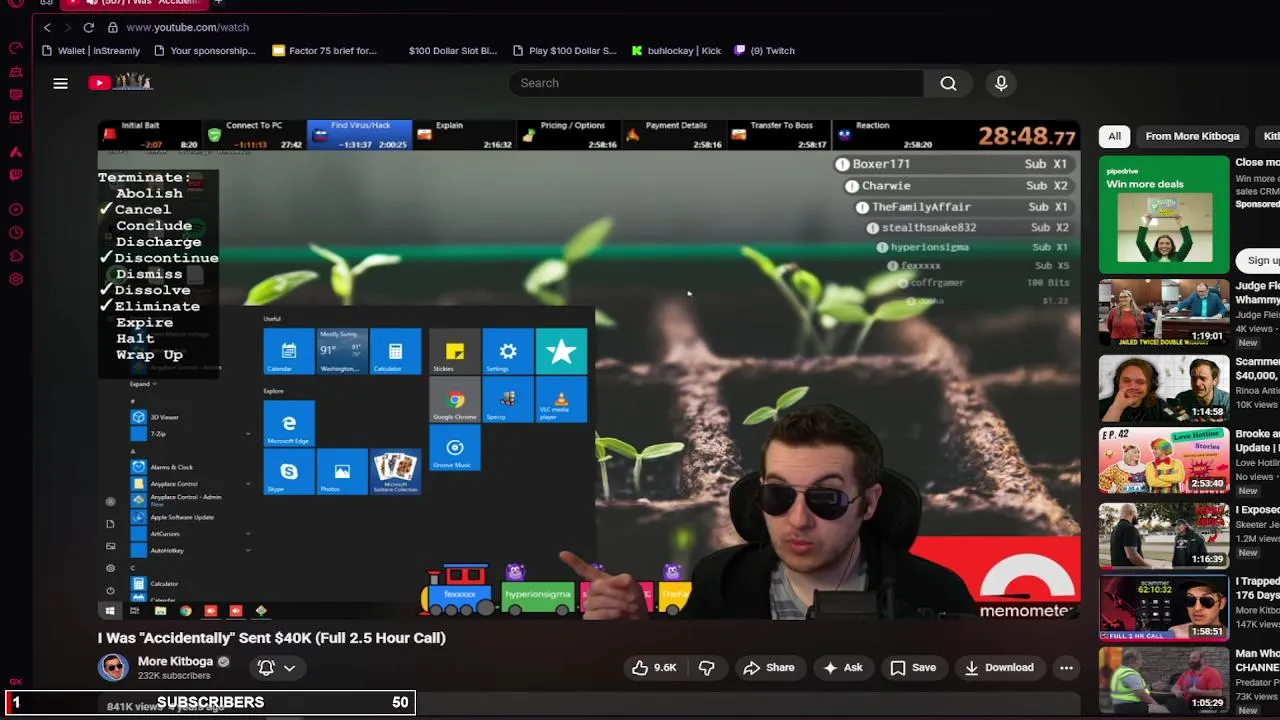Open the 1:19:01 Judge courtroom video thumbnail
The image size is (1280, 720).
tap(1164, 312)
